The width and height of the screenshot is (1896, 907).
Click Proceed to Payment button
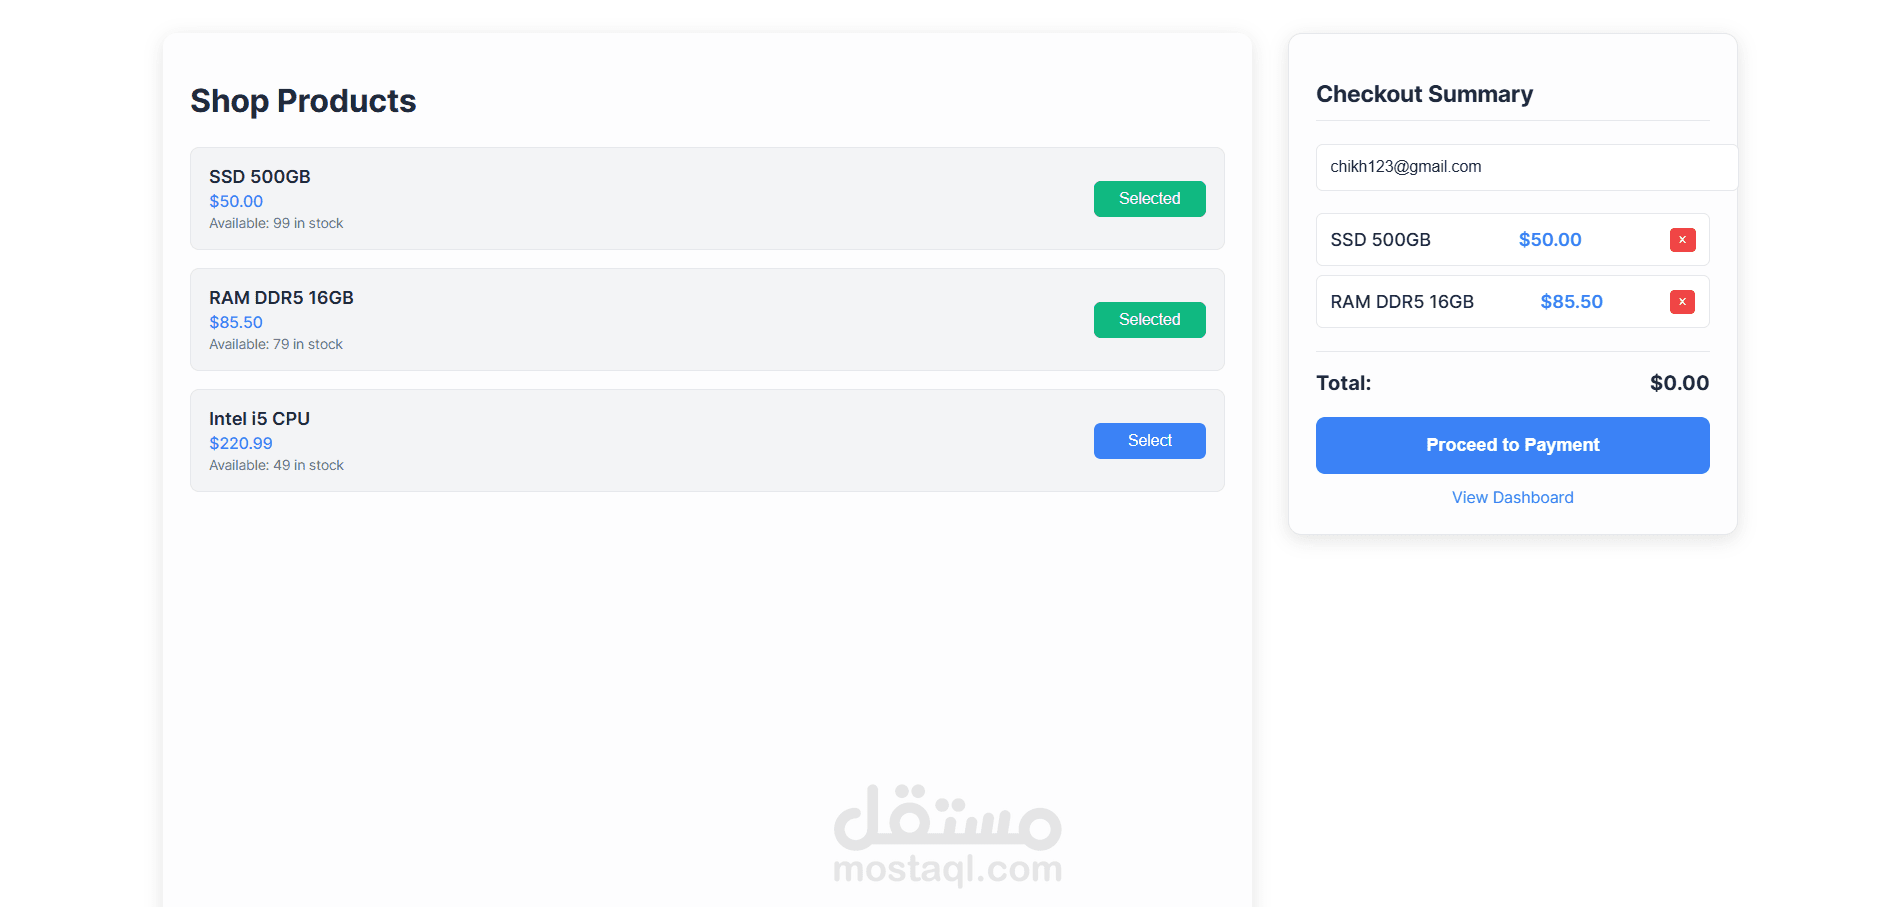coord(1512,445)
